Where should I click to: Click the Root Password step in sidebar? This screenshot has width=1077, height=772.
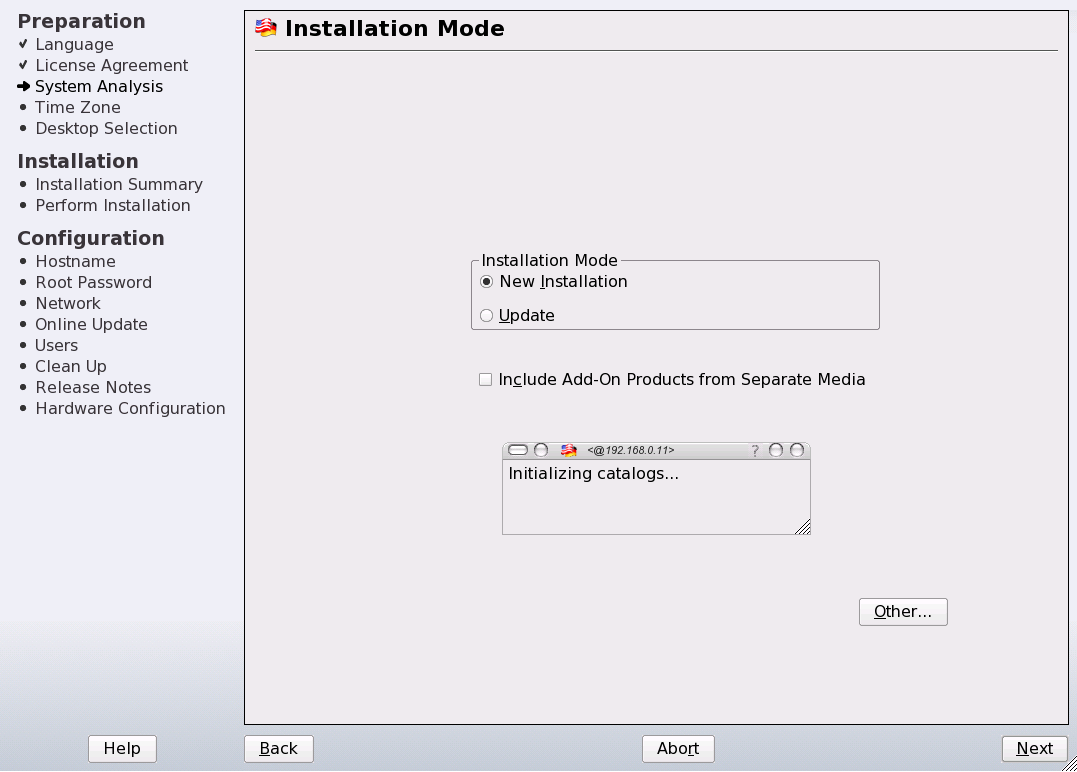tap(94, 283)
